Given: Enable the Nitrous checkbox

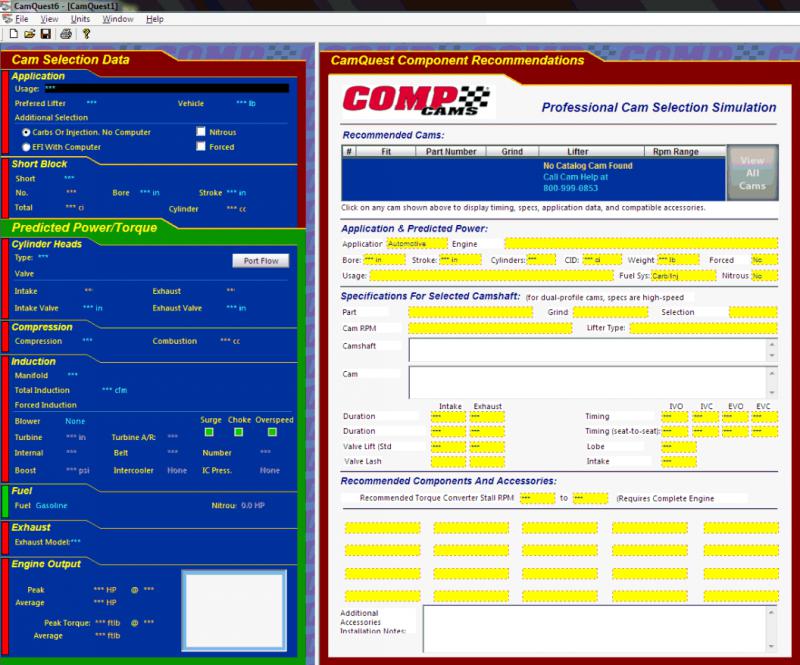Looking at the screenshot, I should click(x=201, y=132).
